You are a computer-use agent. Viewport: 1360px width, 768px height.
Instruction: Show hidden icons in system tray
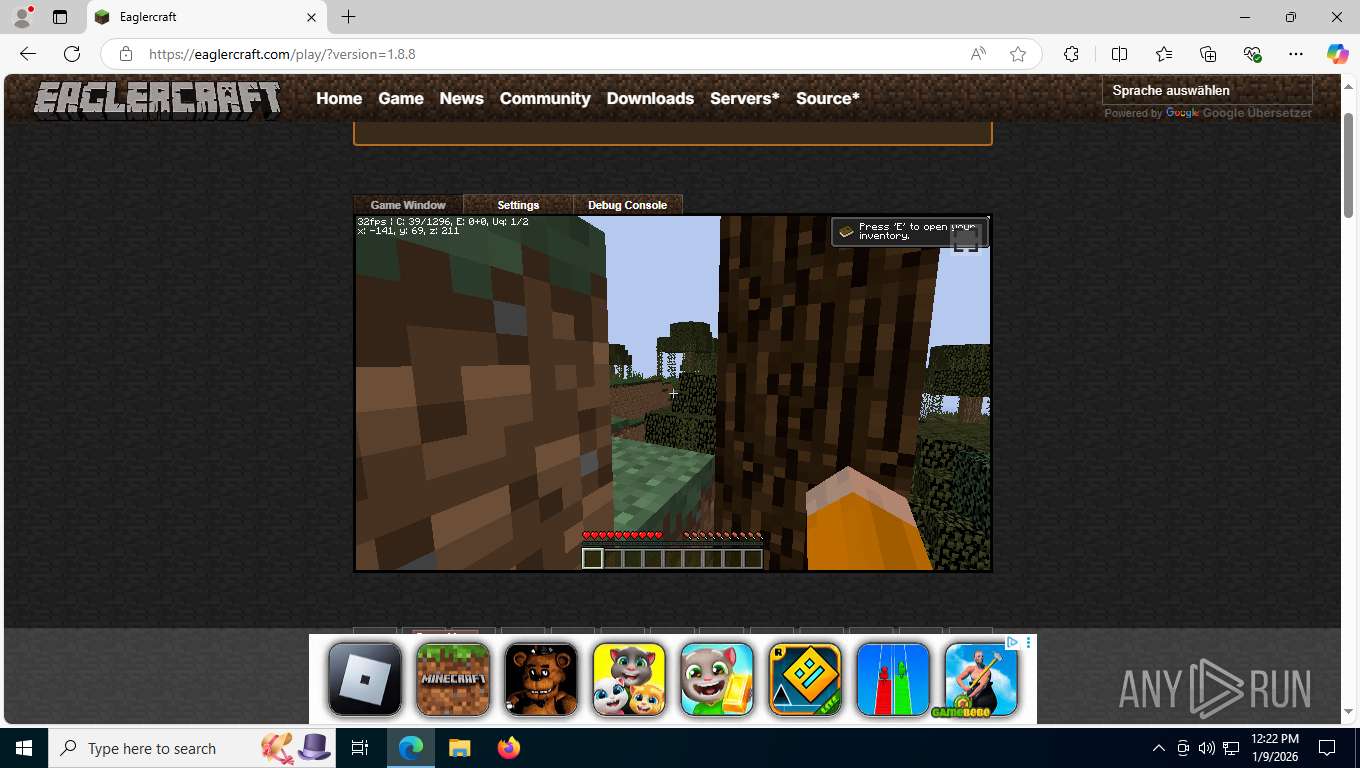coord(1159,748)
